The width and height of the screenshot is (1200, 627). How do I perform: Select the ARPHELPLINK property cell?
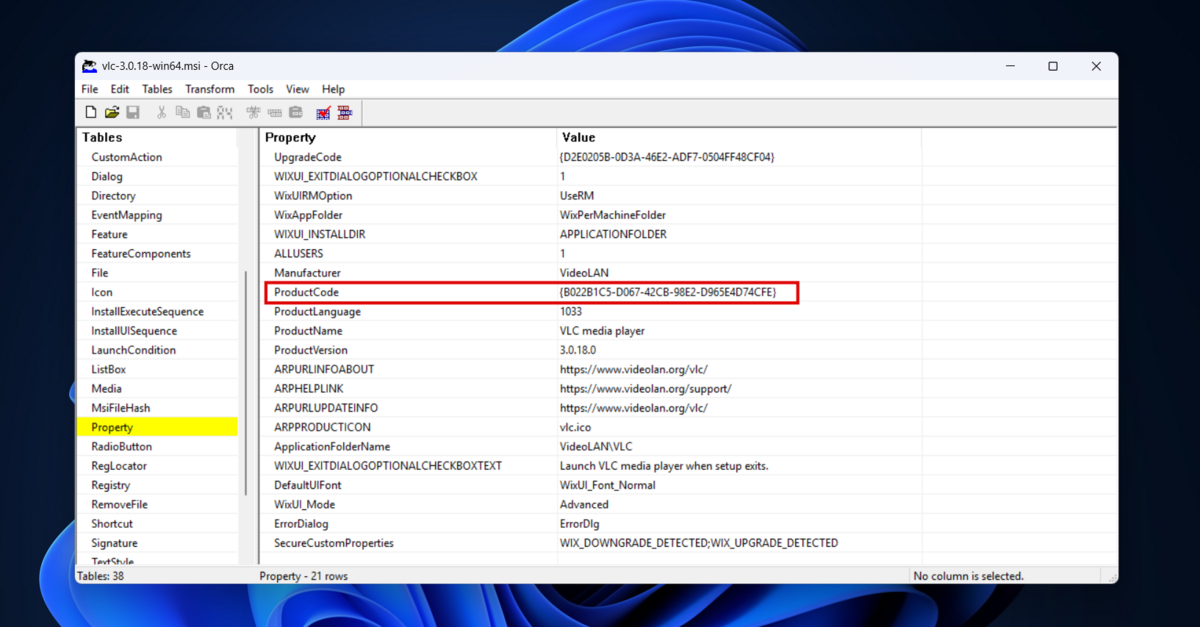point(308,389)
